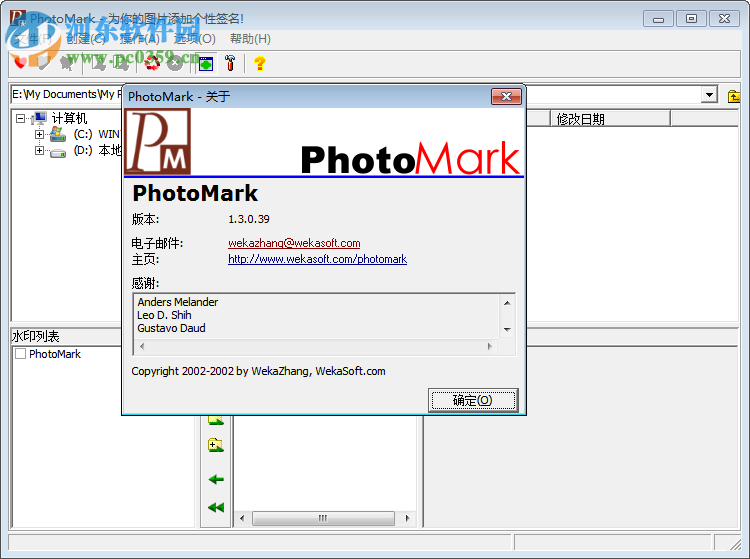Viewport: 750px width, 559px height.
Task: Click the PhotoMark app icon in title bar
Action: pyautogui.click(x=18, y=18)
